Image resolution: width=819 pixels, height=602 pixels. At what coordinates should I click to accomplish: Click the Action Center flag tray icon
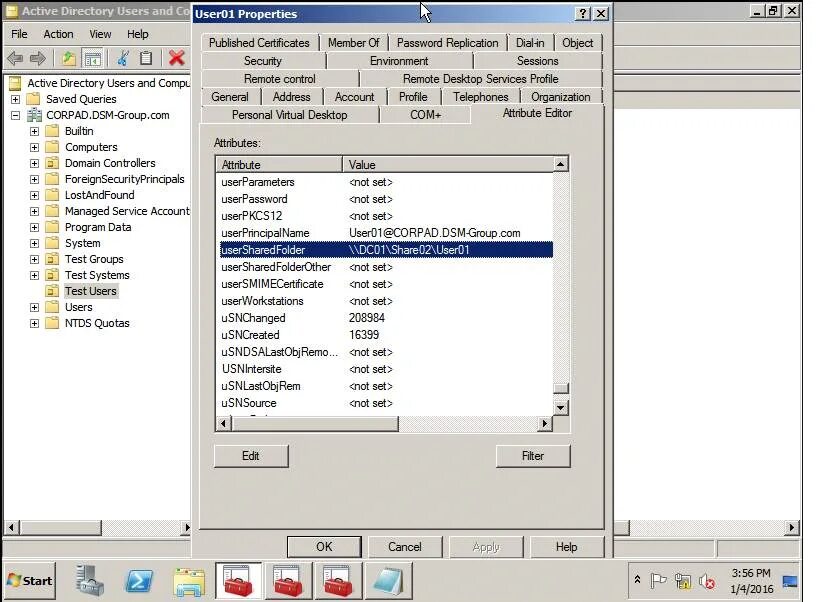(x=658, y=581)
